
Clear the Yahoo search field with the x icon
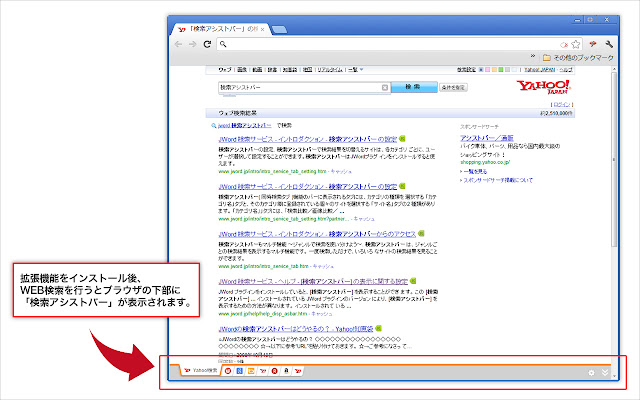[x=384, y=87]
